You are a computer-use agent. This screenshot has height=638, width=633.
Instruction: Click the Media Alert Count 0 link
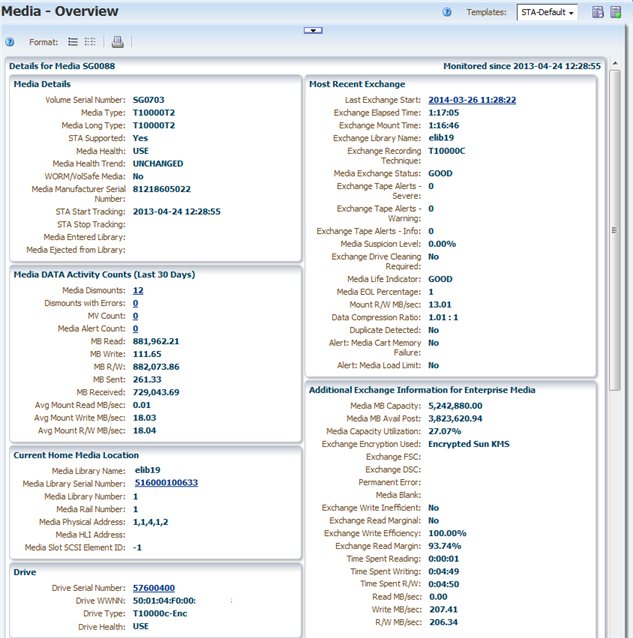[135, 329]
